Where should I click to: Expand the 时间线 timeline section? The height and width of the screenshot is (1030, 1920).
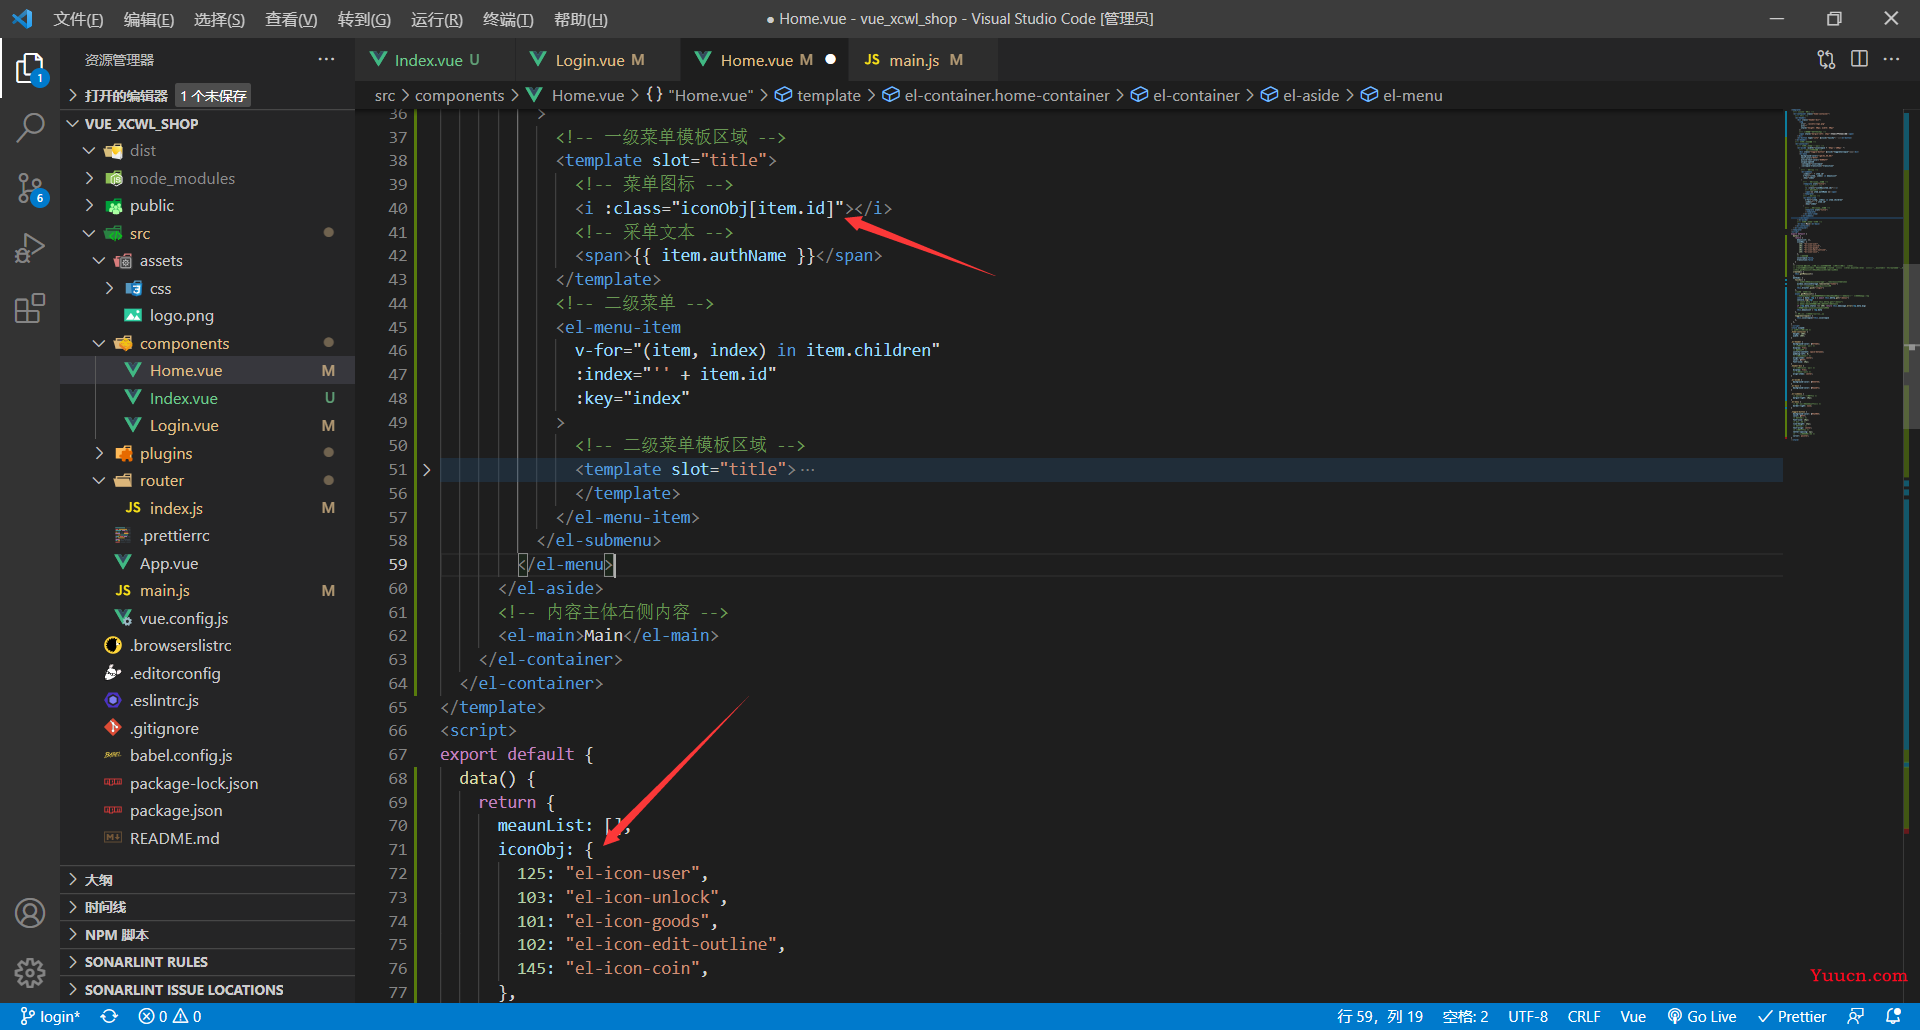pos(105,907)
